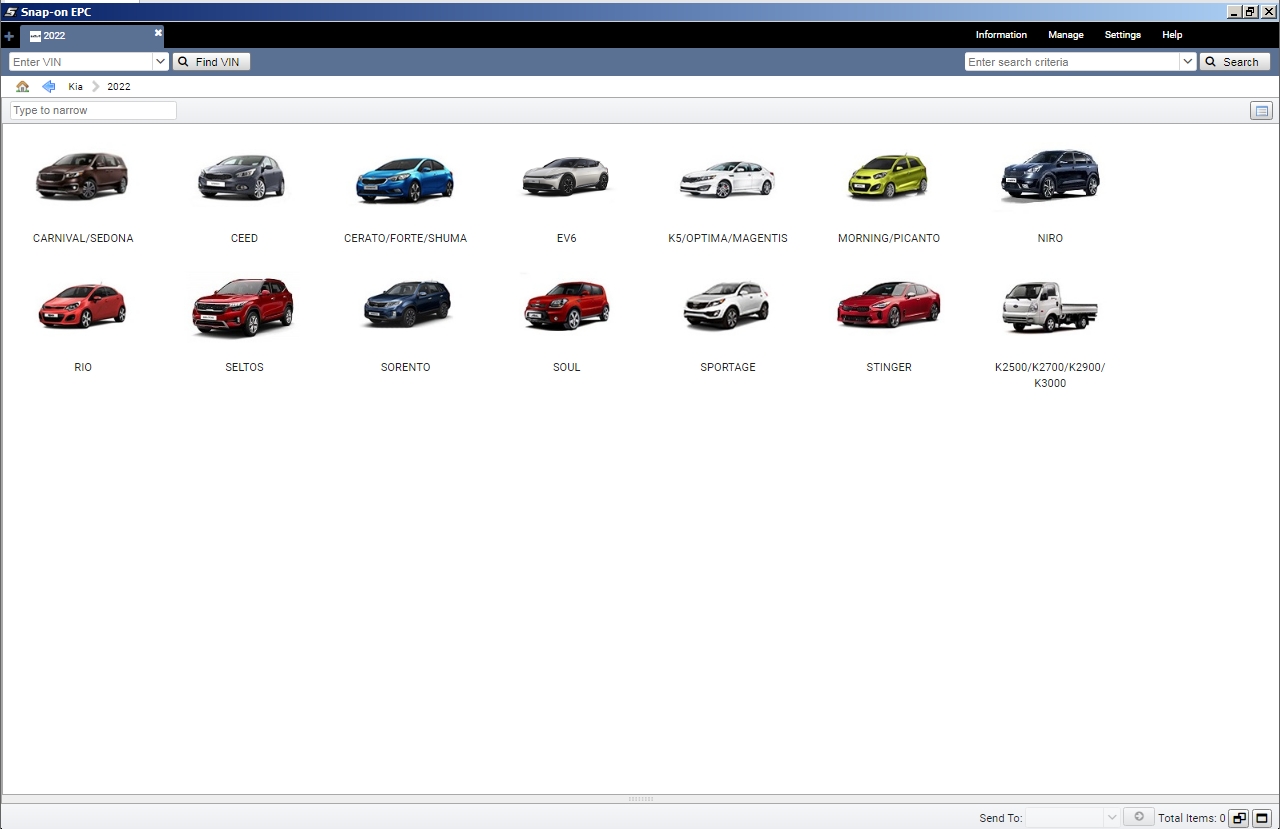Click the send arrow icon next to Send To
The image size is (1280, 829).
(1138, 817)
